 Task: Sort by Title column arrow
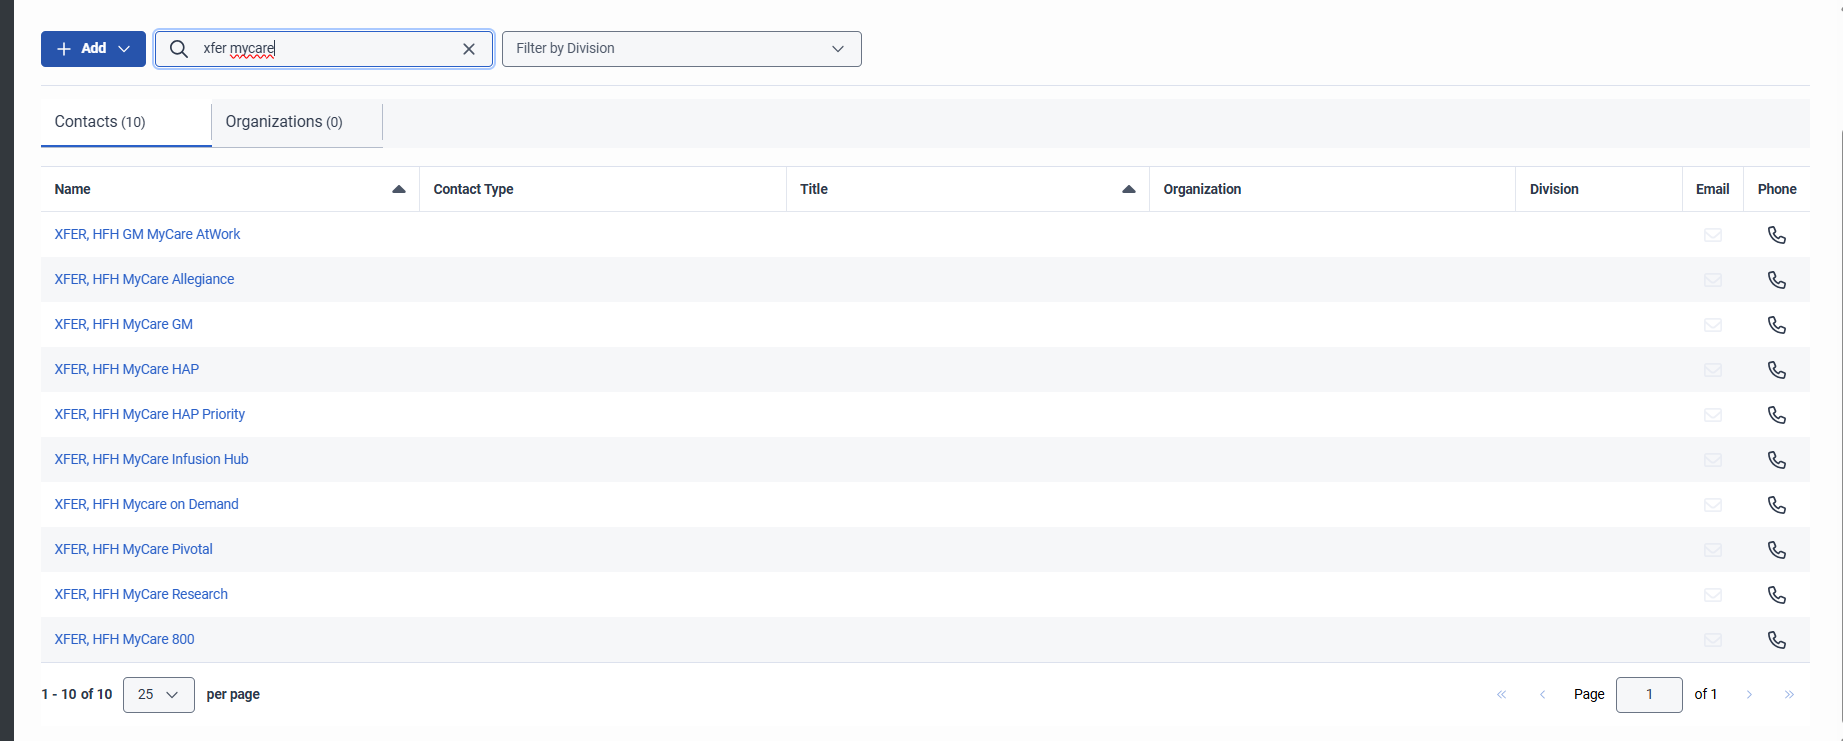pos(1129,189)
